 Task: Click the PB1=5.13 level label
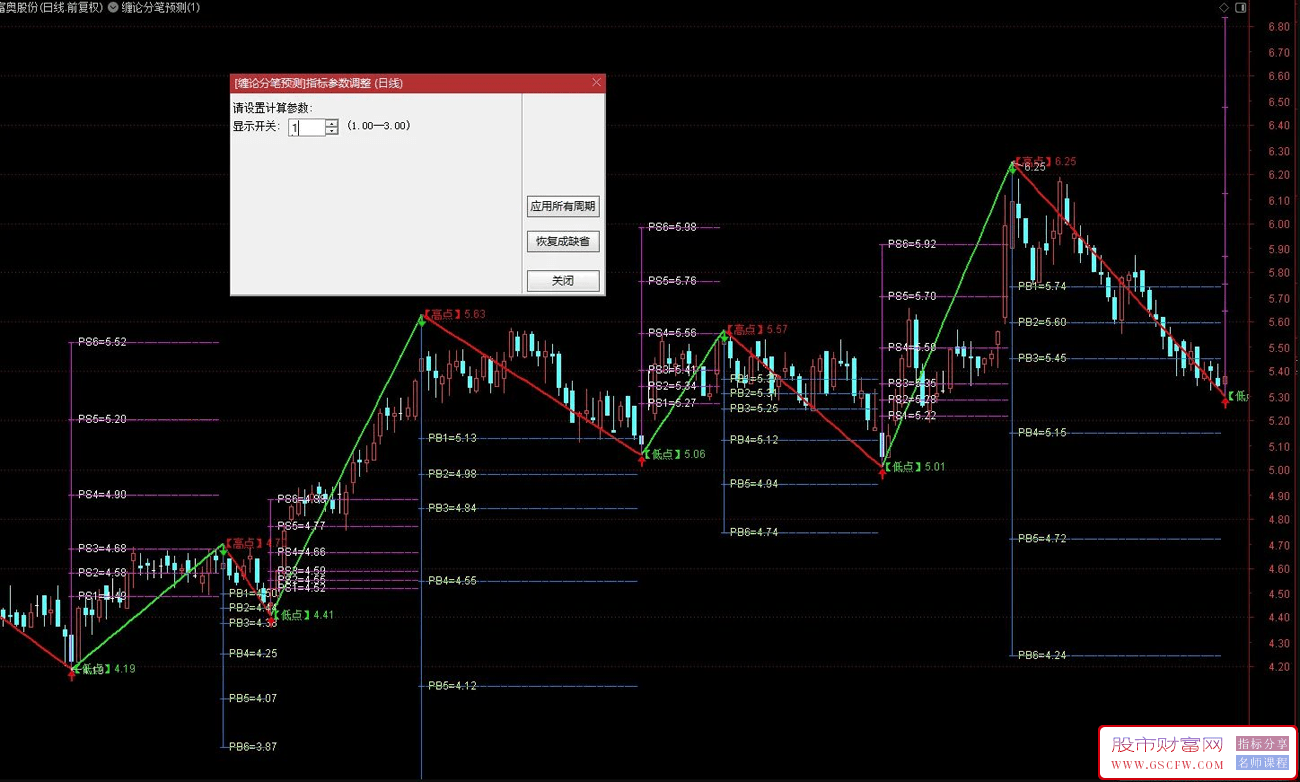point(452,438)
